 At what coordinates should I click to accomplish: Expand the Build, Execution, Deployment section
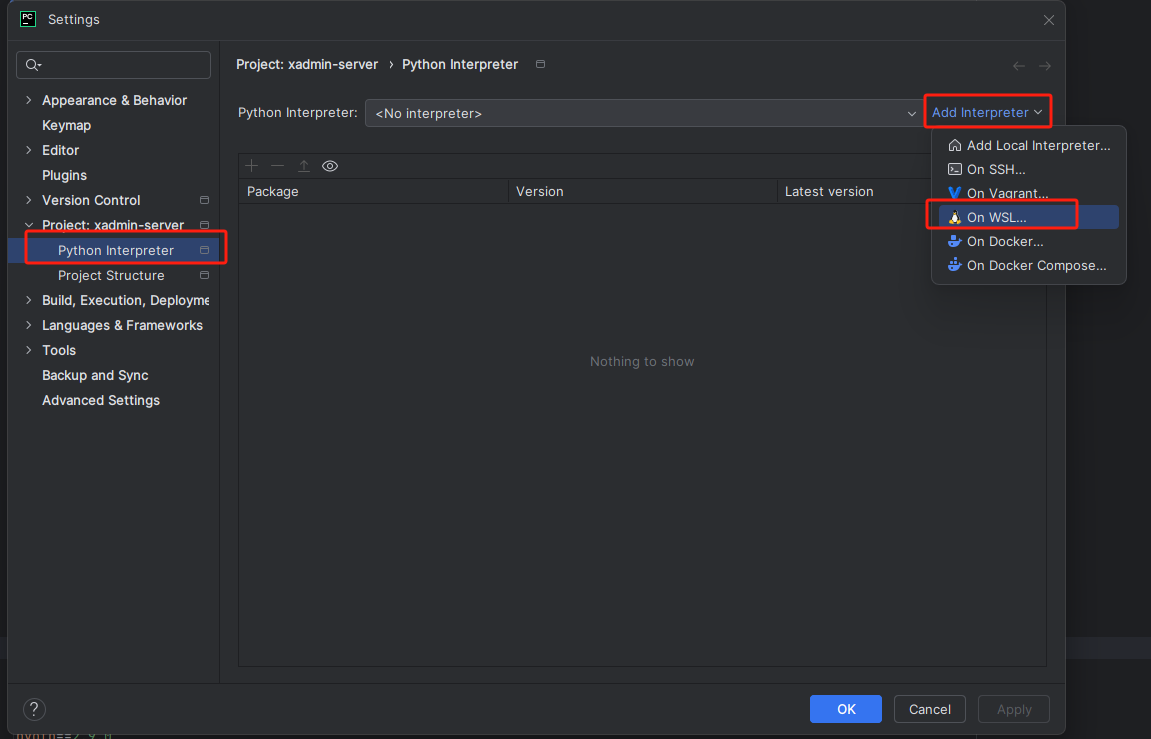(x=29, y=300)
